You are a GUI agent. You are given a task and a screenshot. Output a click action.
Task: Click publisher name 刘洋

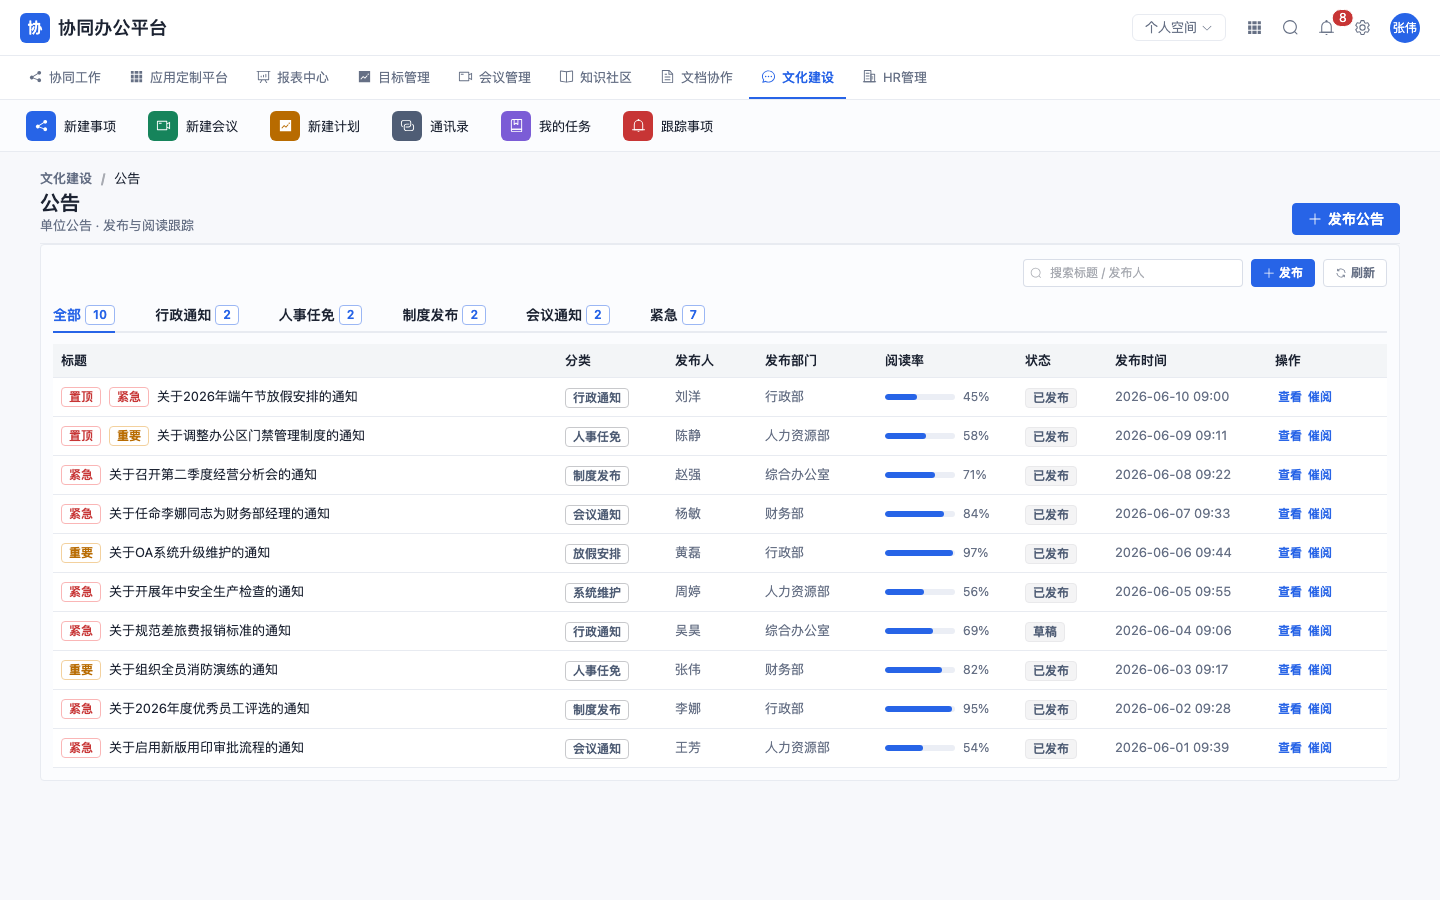[x=688, y=397]
